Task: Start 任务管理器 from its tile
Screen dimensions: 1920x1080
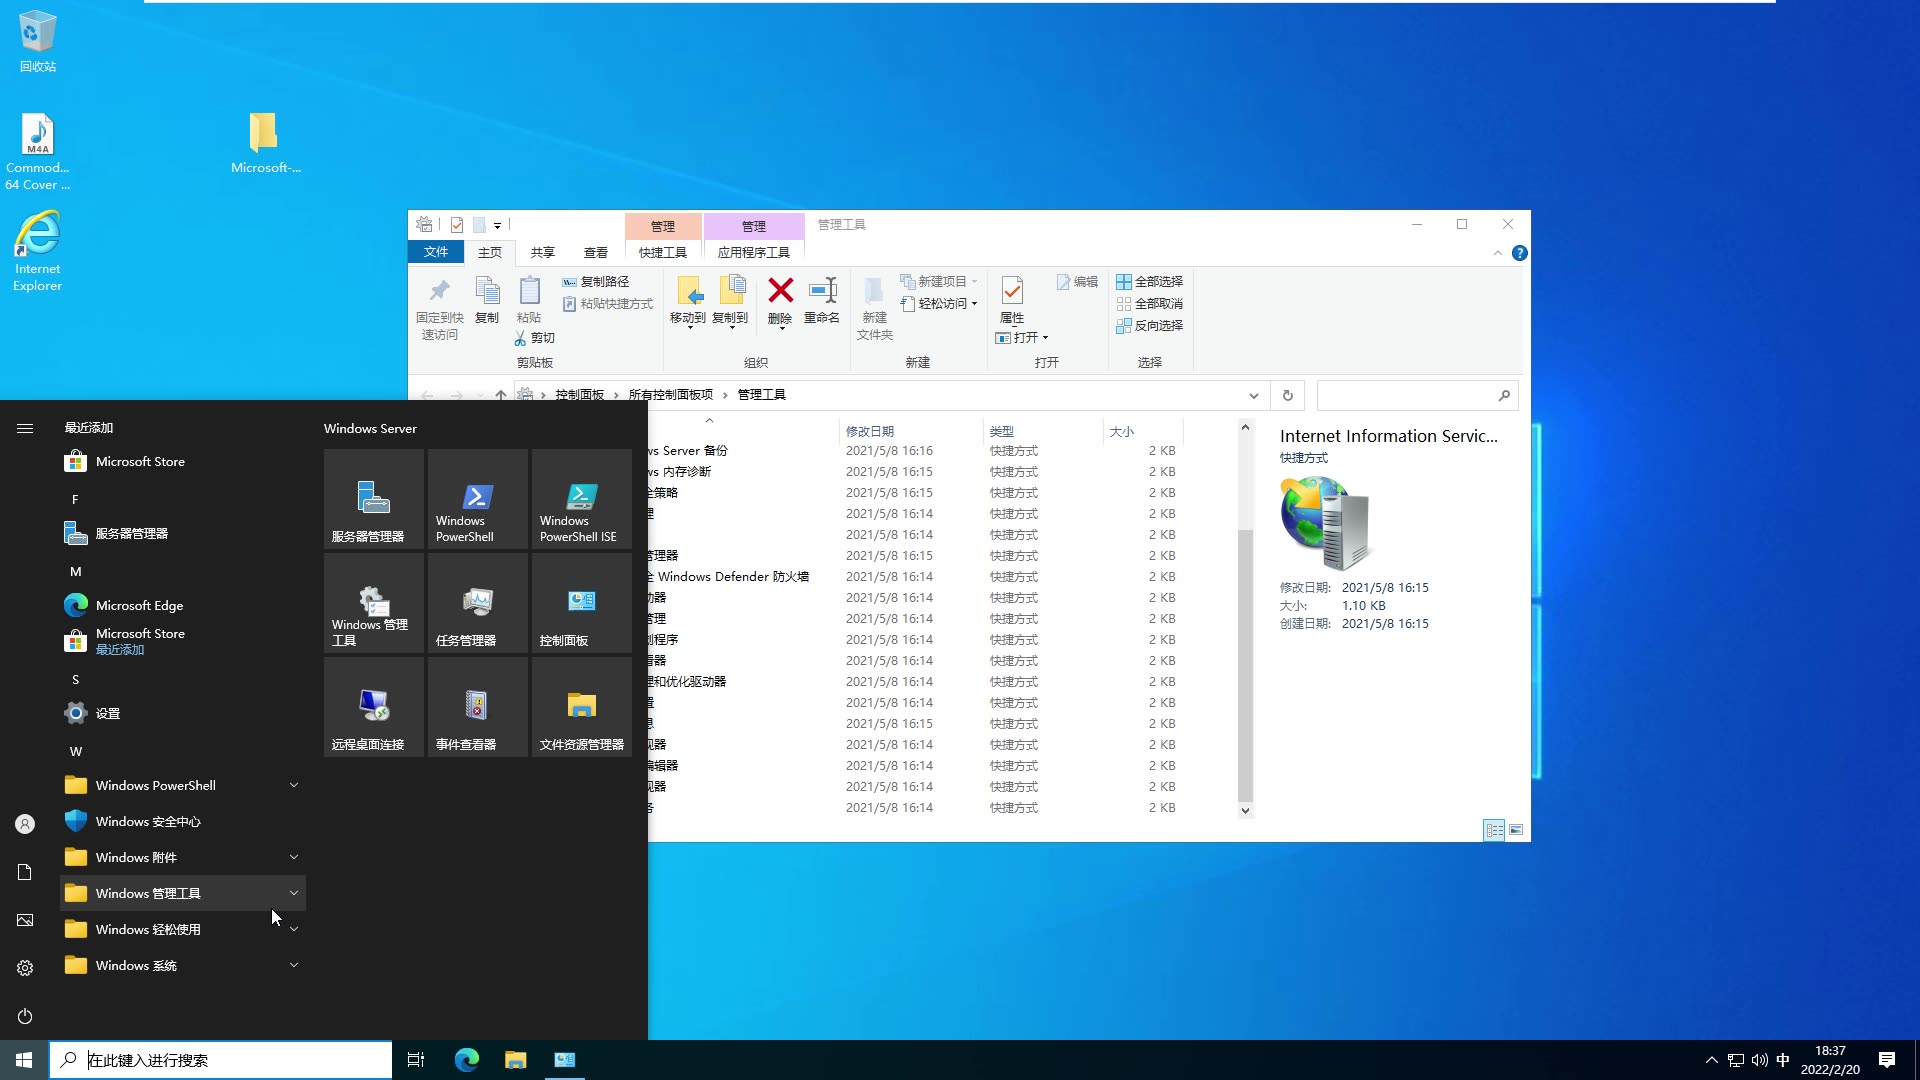Action: tap(477, 602)
